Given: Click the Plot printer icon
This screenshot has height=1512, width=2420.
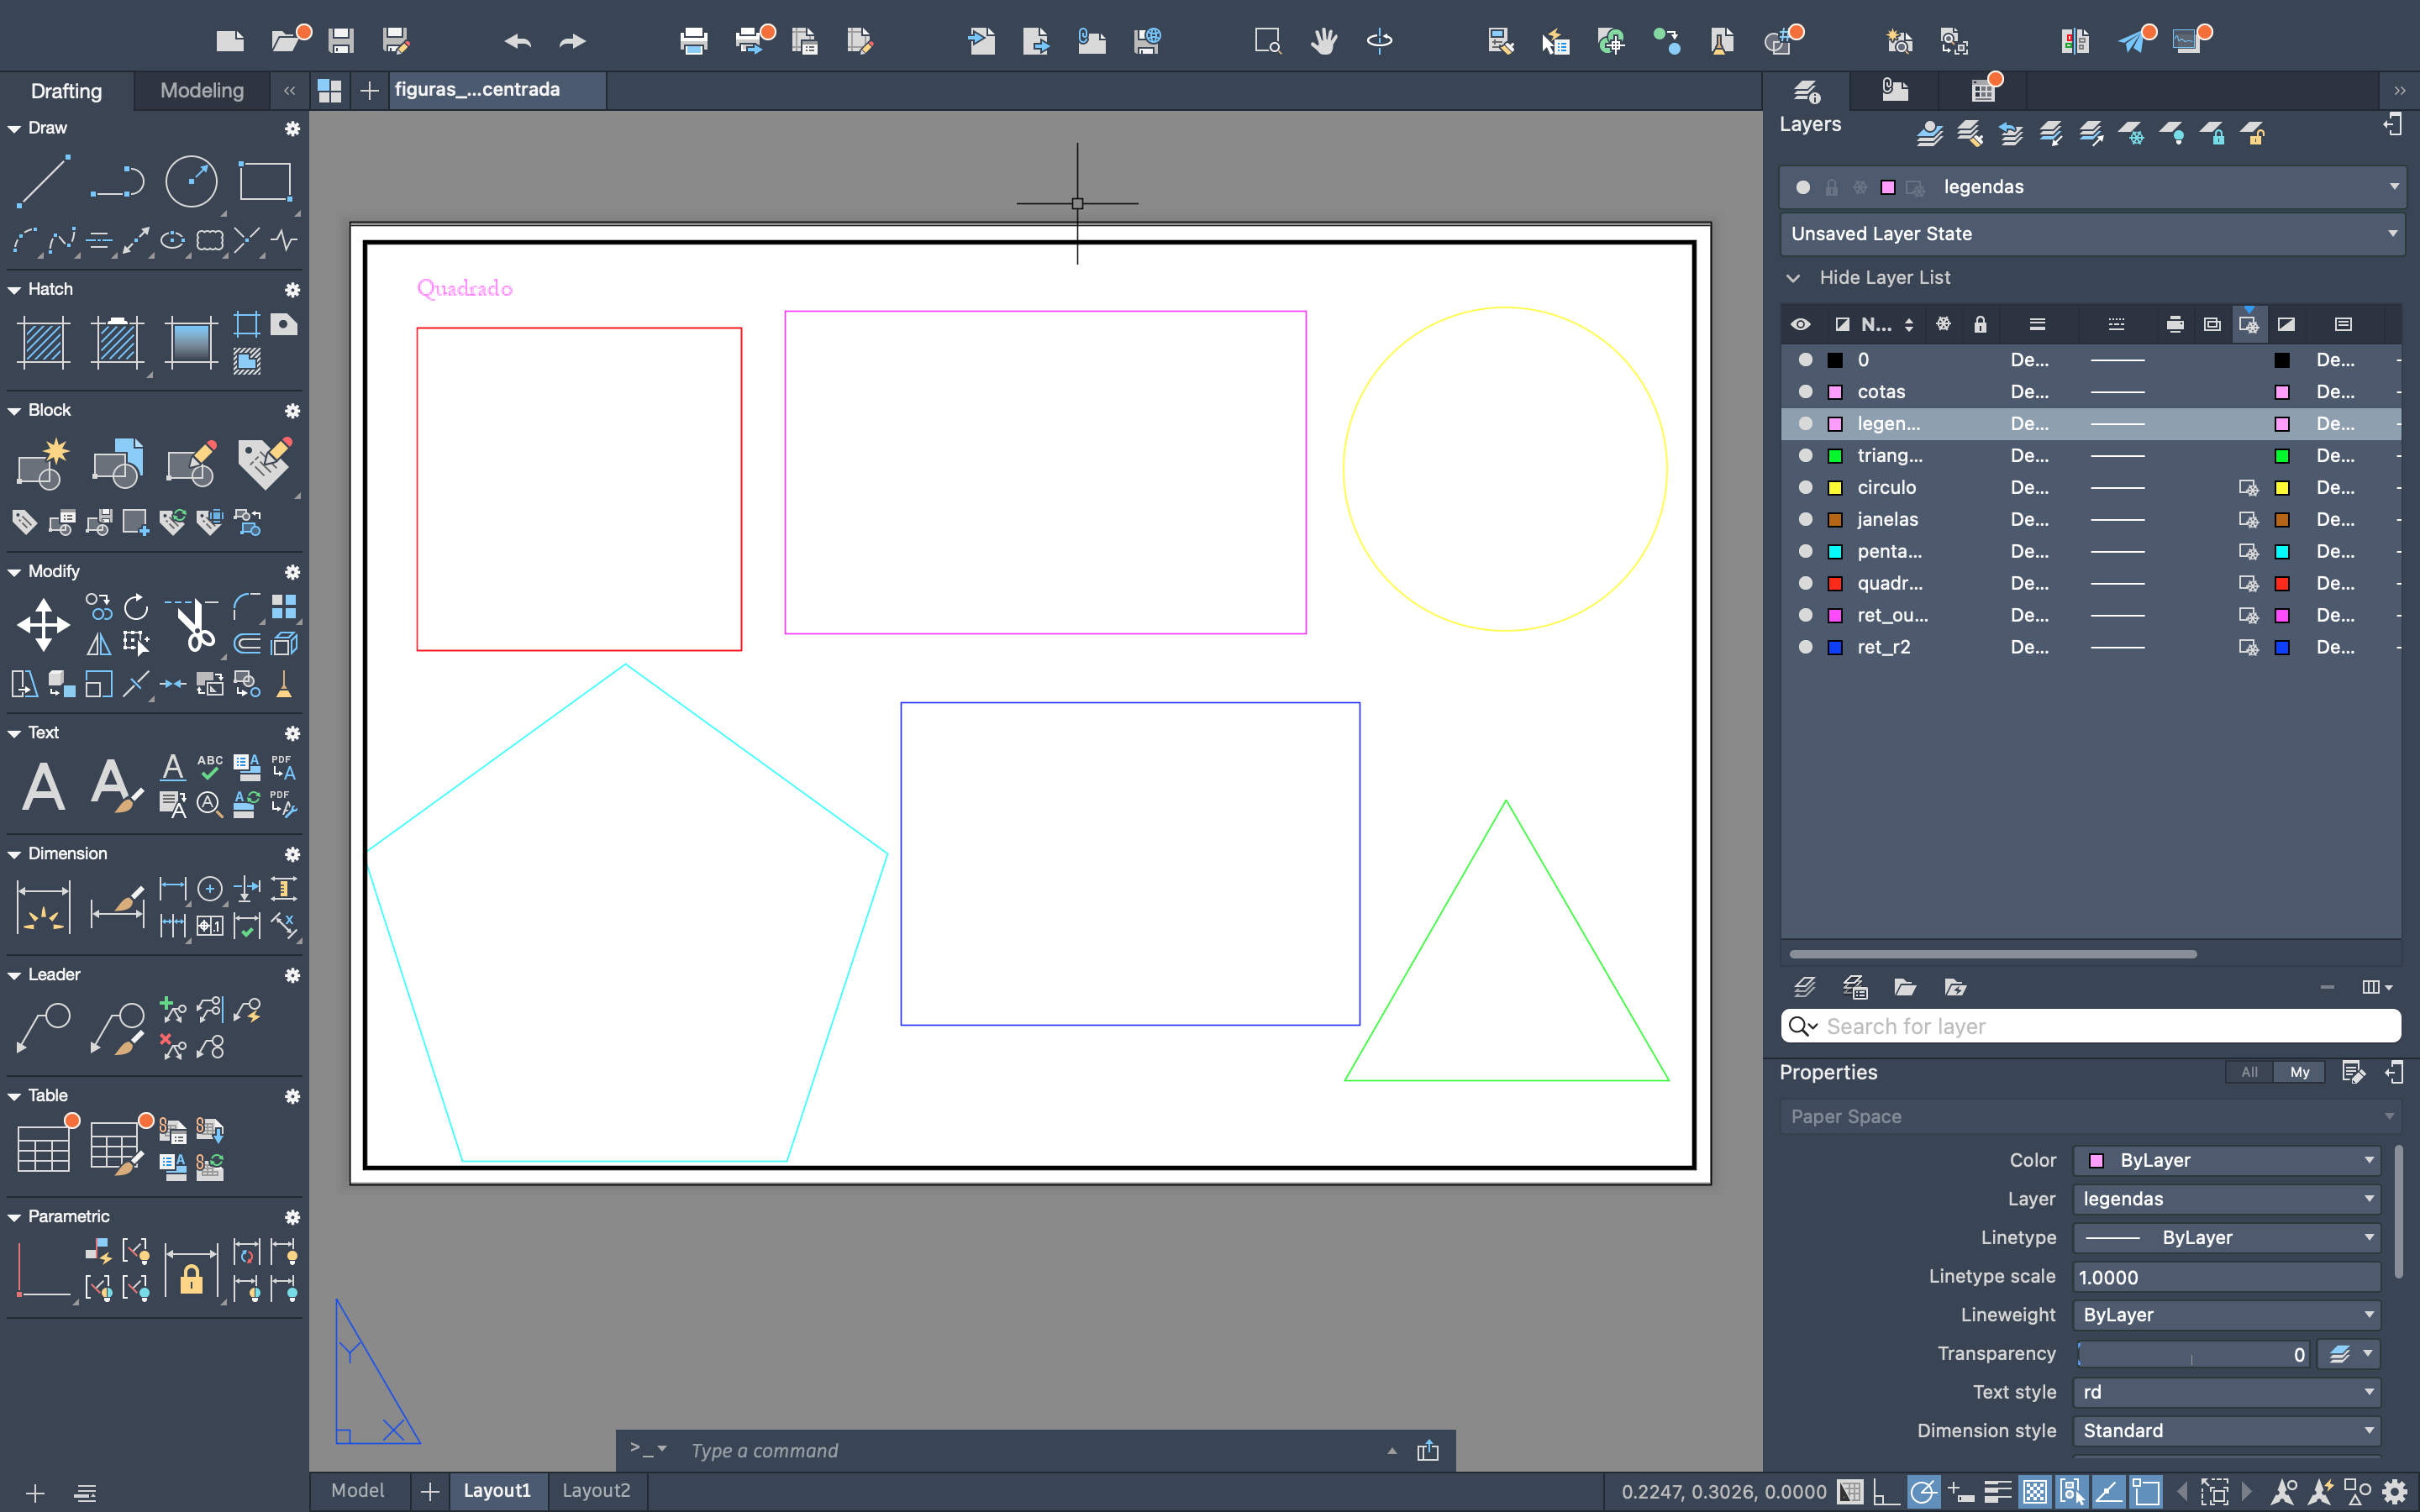Looking at the screenshot, I should 693,41.
